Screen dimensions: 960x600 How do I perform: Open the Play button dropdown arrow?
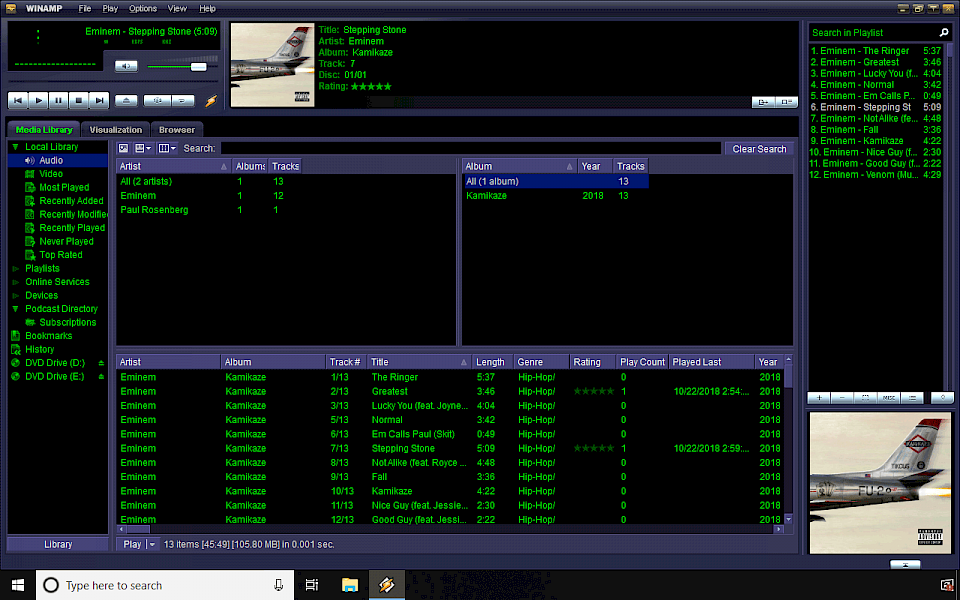click(x=152, y=544)
